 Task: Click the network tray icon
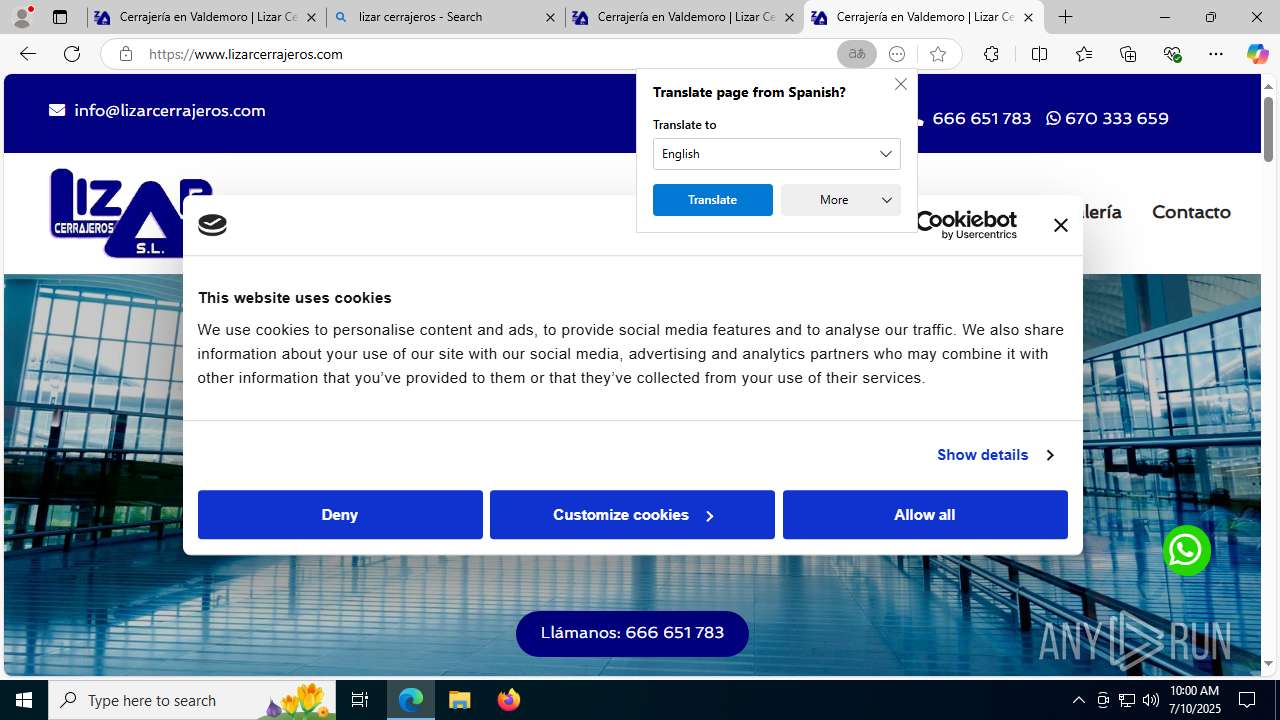point(1126,700)
